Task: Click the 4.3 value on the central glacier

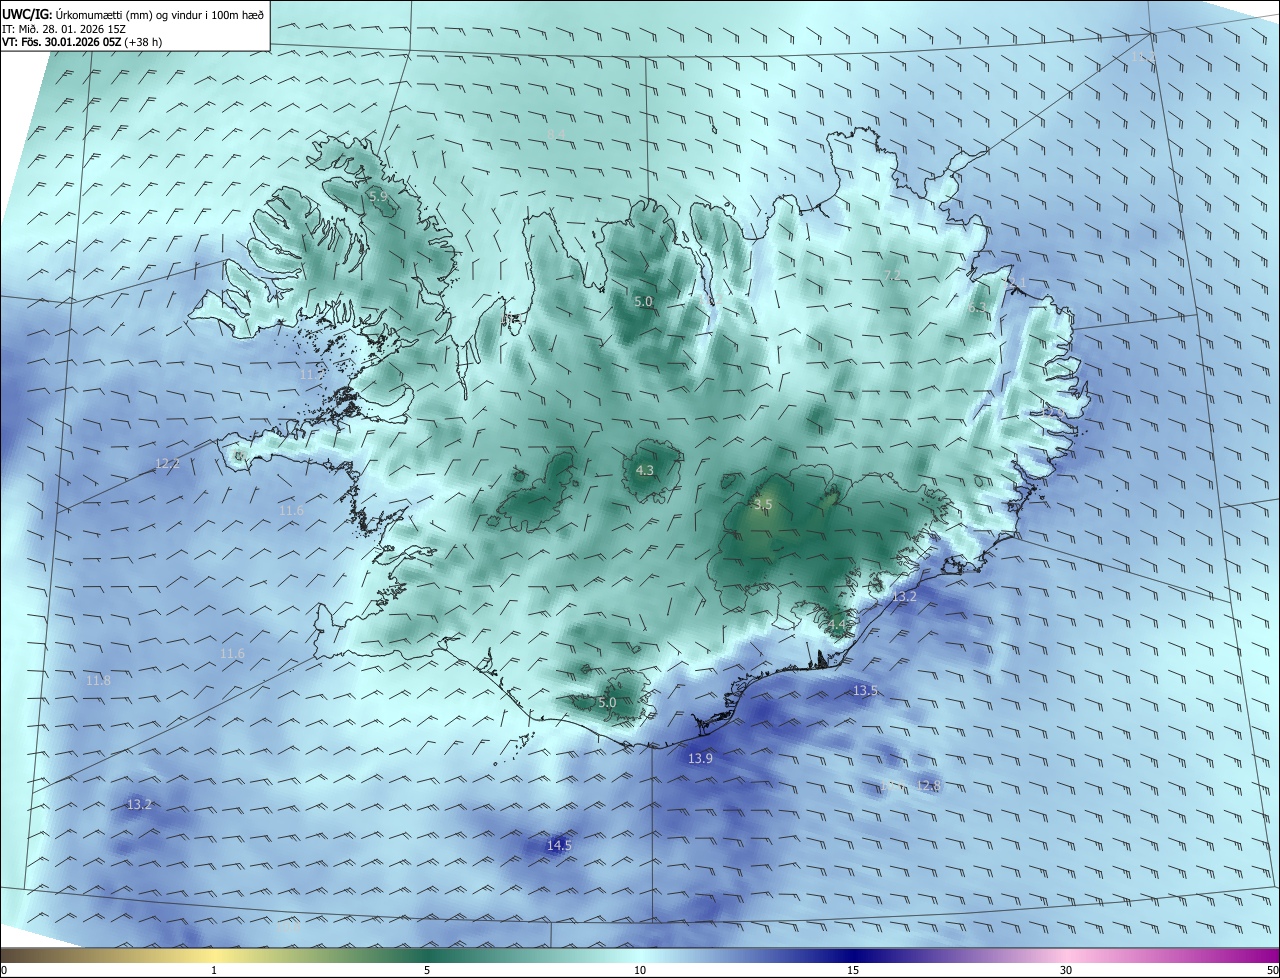Action: pos(645,470)
